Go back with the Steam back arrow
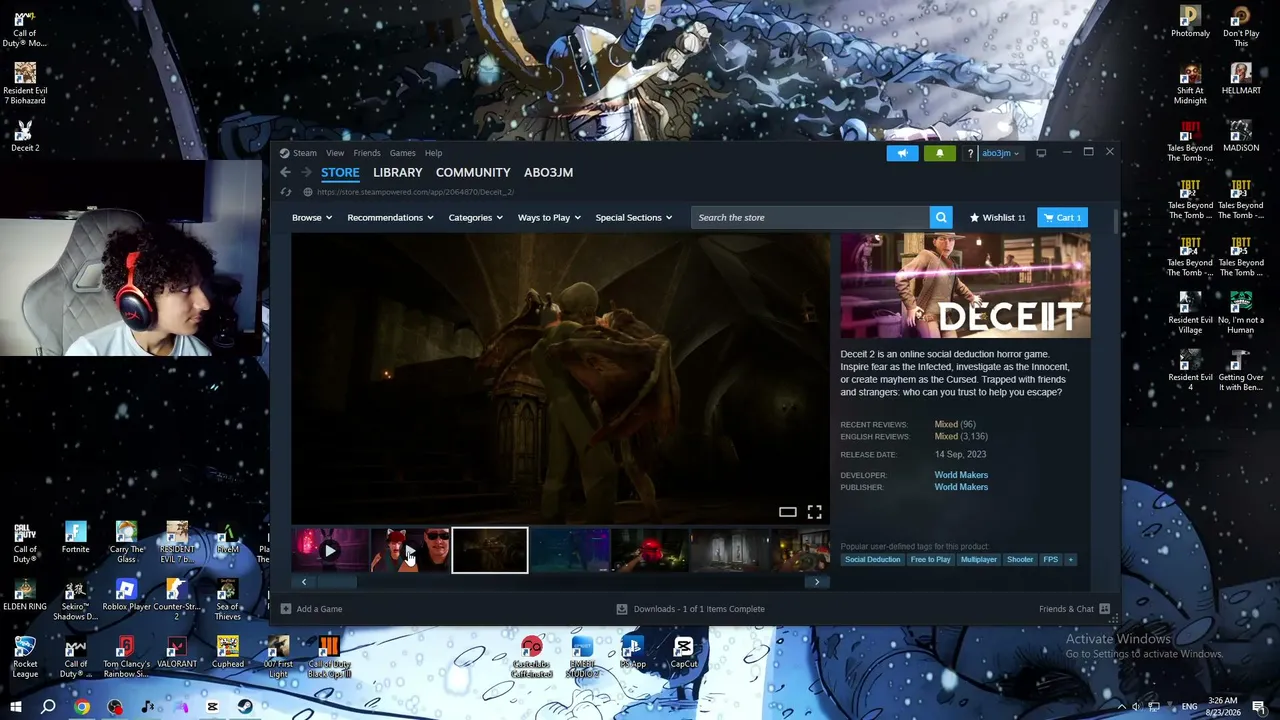This screenshot has height=720, width=1280. (285, 173)
